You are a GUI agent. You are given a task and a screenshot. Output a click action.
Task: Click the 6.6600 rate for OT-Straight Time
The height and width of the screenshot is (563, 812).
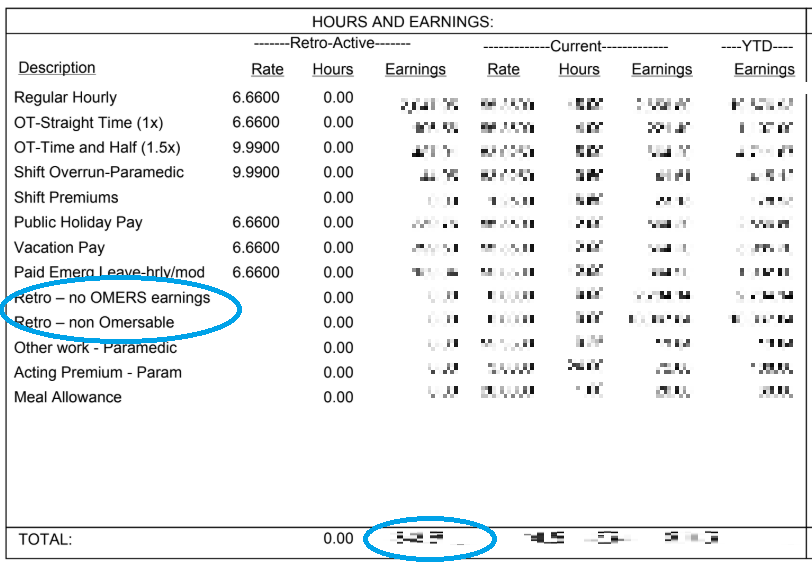coord(256,123)
